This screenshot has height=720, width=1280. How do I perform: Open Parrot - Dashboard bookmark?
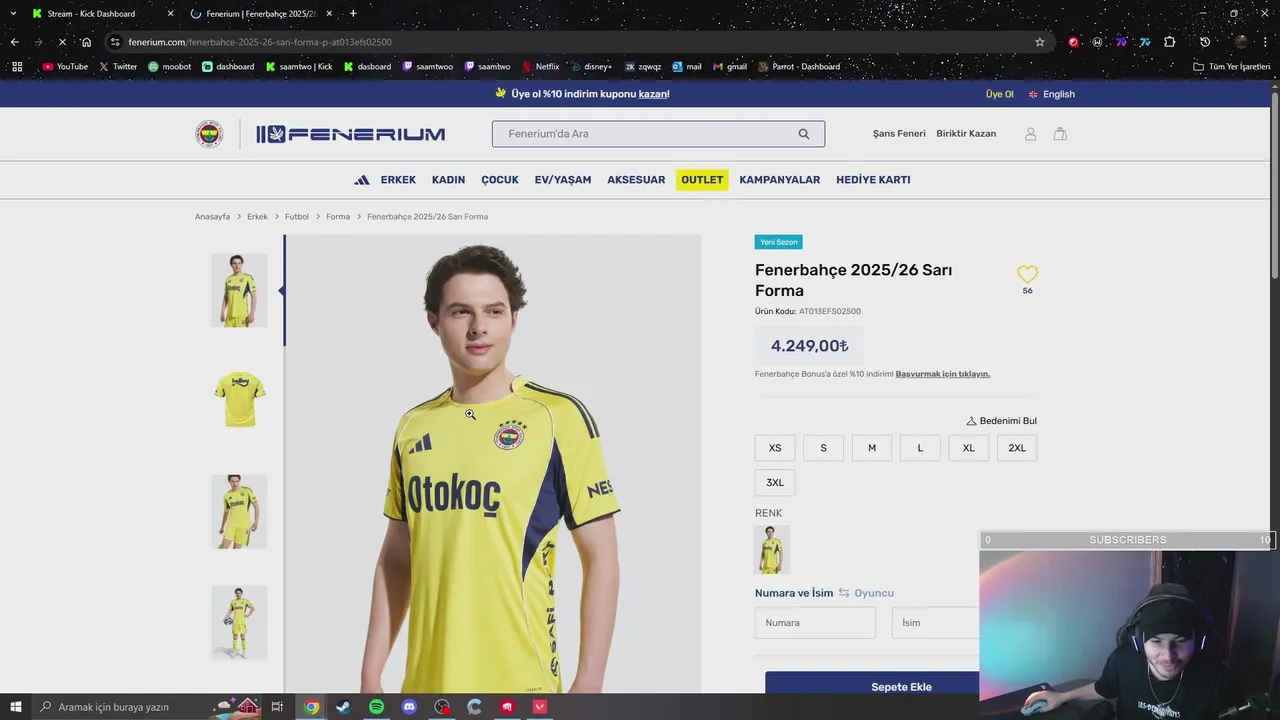[799, 67]
